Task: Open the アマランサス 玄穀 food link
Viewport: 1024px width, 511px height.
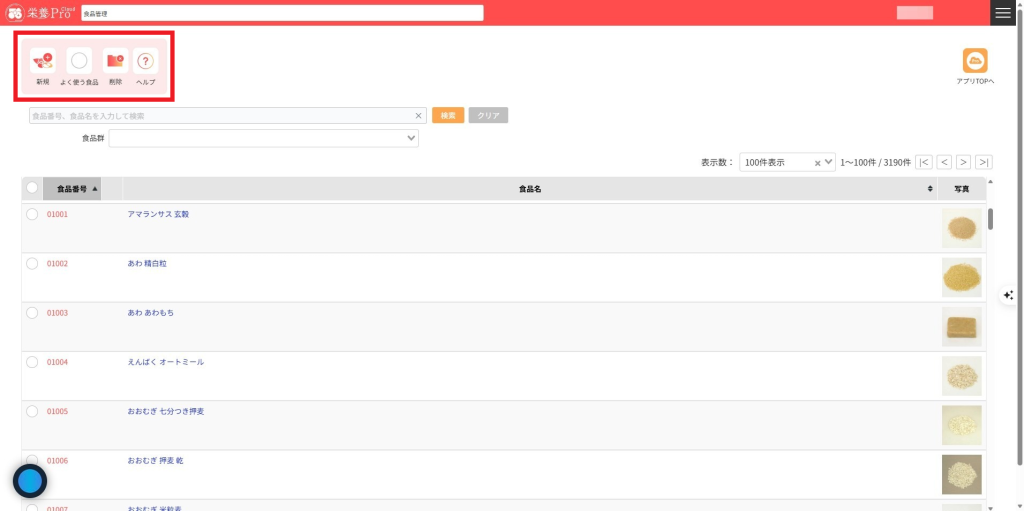Action: 158,214
